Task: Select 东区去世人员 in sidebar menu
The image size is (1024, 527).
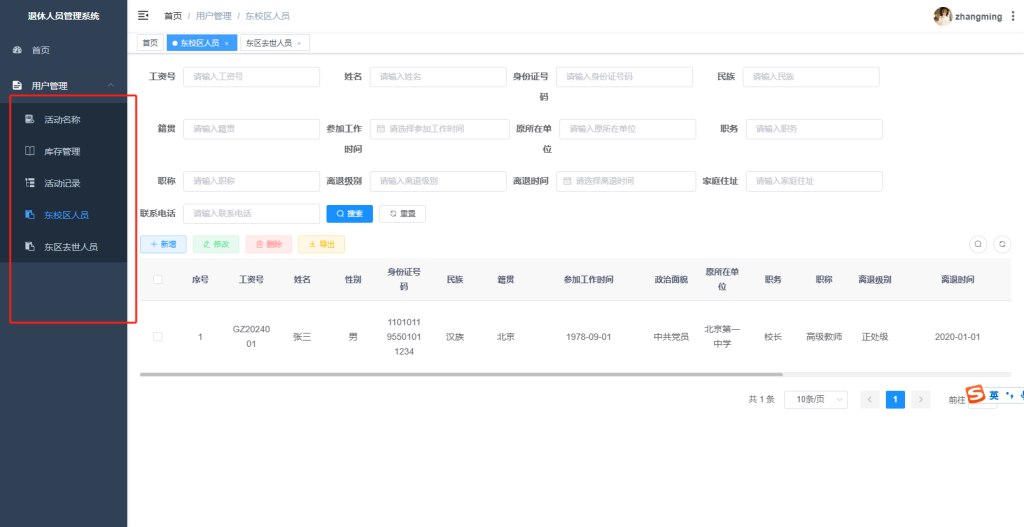Action: pos(70,246)
